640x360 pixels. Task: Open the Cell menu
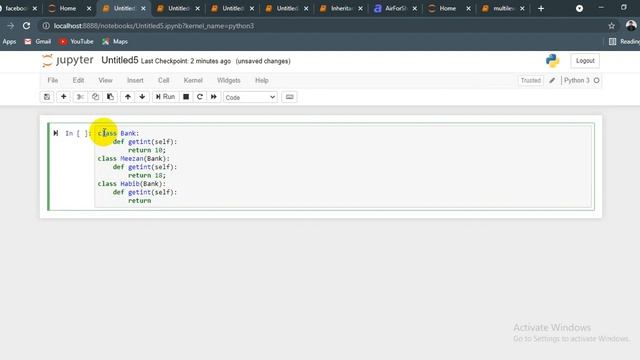pos(164,80)
